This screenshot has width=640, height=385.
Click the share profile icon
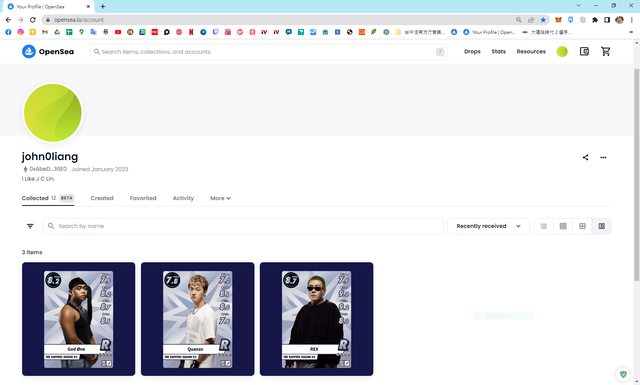pos(585,157)
